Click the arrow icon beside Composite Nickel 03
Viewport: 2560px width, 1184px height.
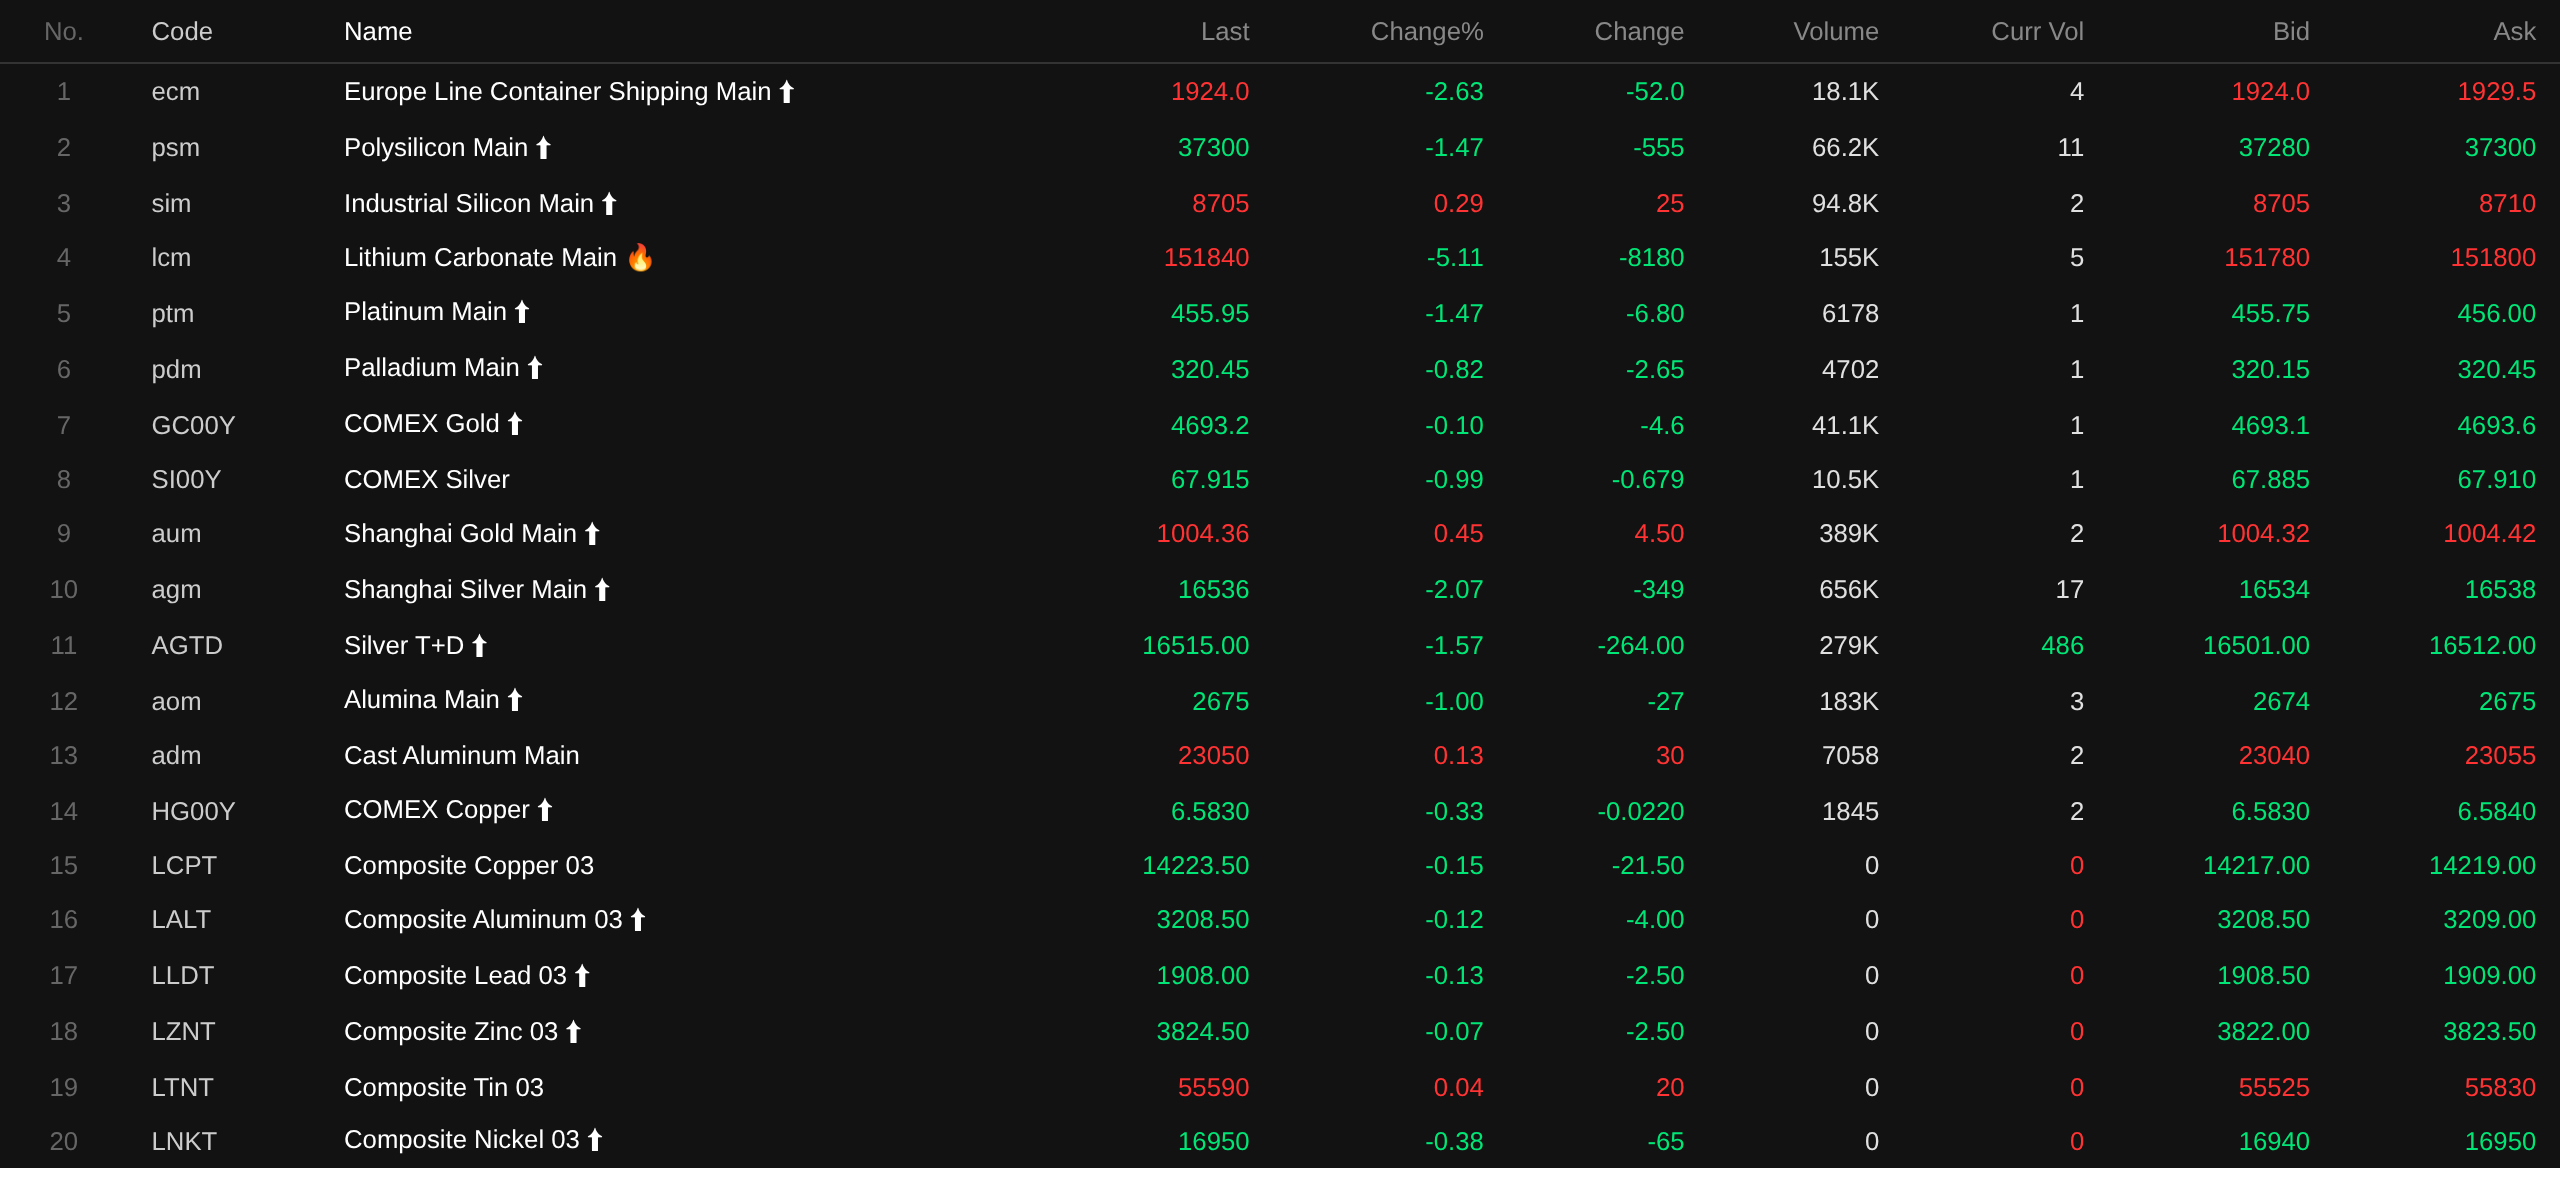pos(595,1140)
